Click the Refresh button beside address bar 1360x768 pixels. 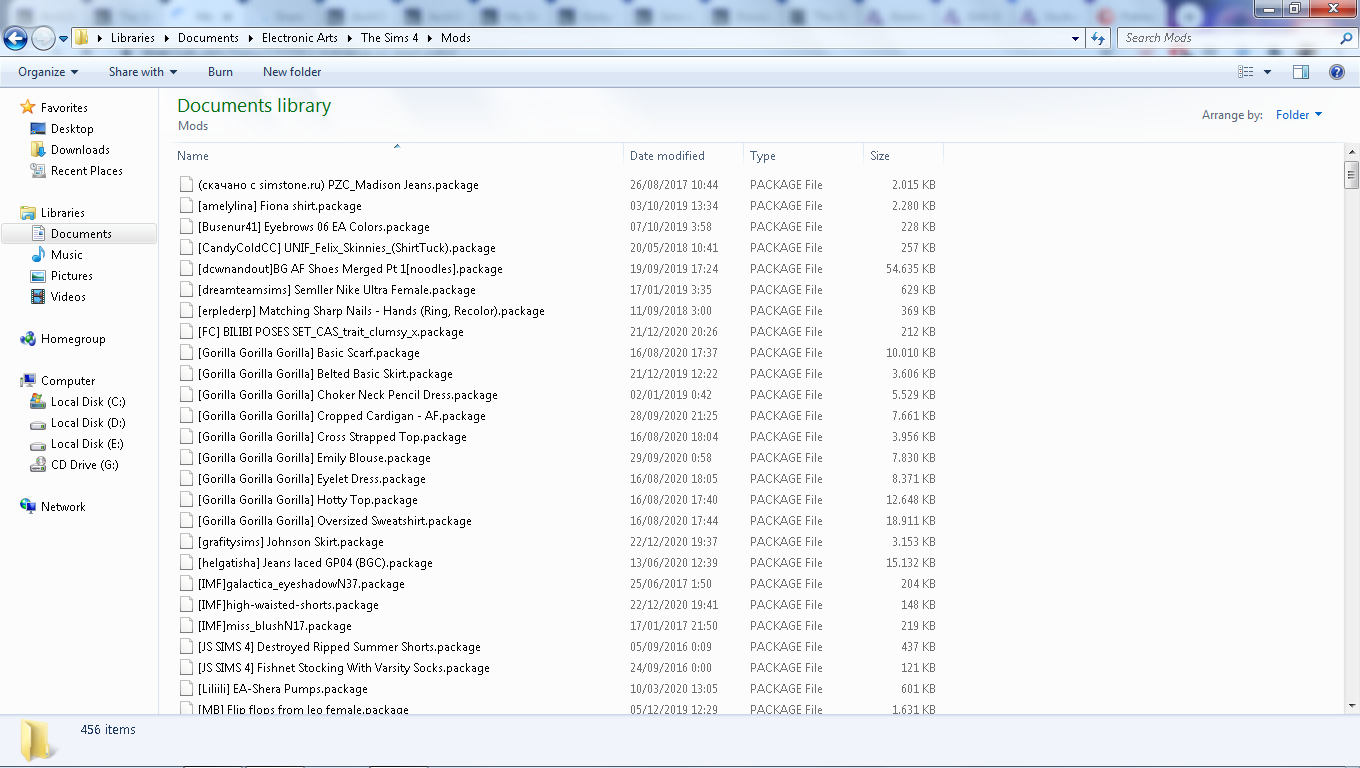click(x=1098, y=38)
